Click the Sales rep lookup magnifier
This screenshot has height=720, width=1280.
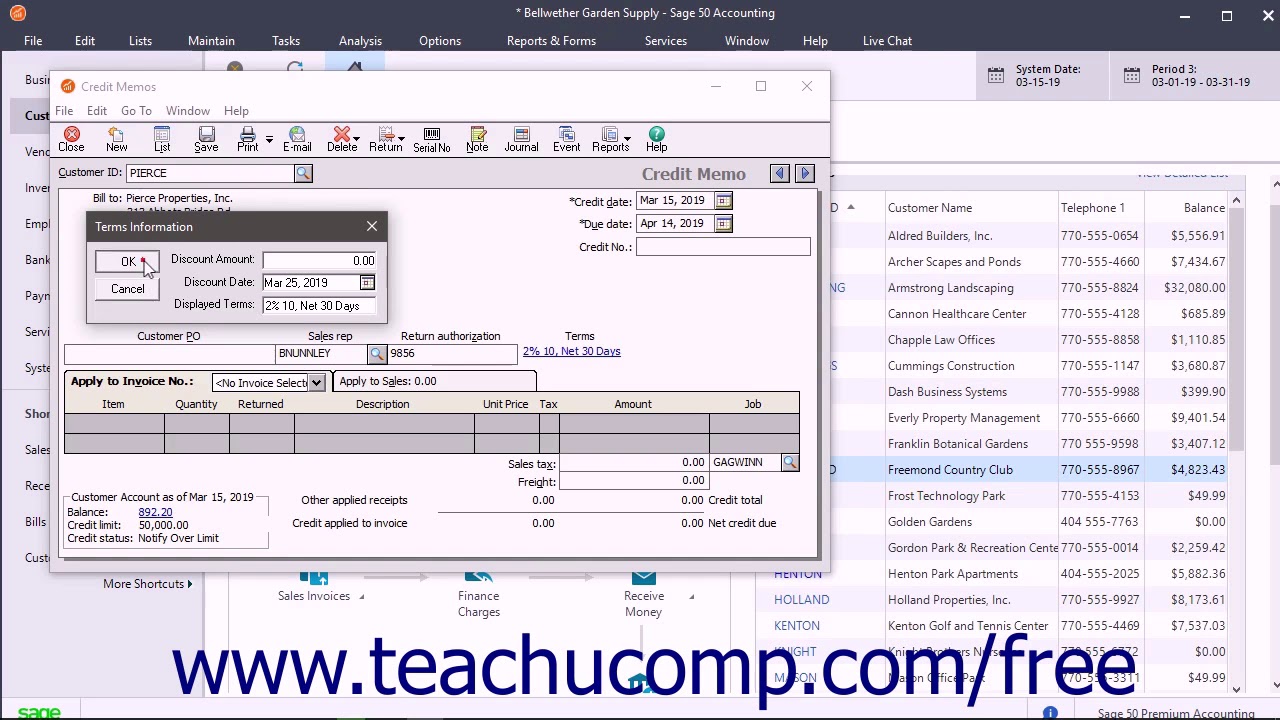pyautogui.click(x=377, y=354)
